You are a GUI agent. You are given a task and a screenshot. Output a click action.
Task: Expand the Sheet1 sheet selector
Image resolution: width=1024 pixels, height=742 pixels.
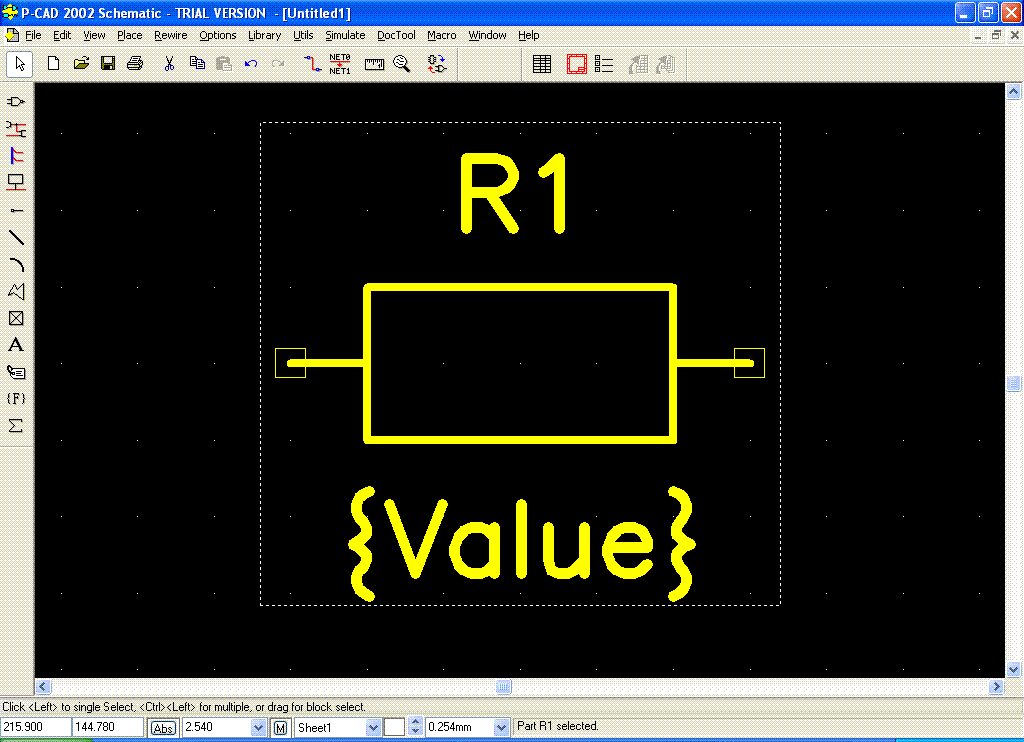point(373,728)
